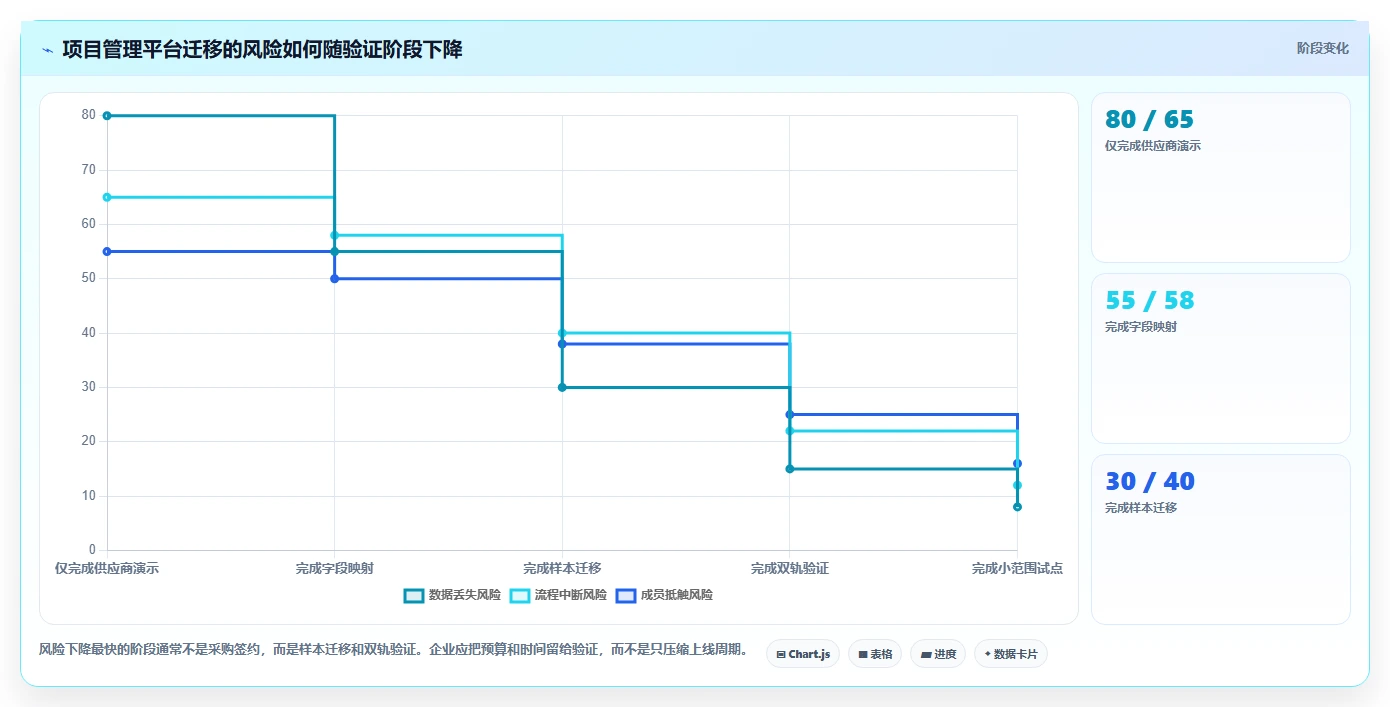Click the y-axis value 40

click(89, 333)
